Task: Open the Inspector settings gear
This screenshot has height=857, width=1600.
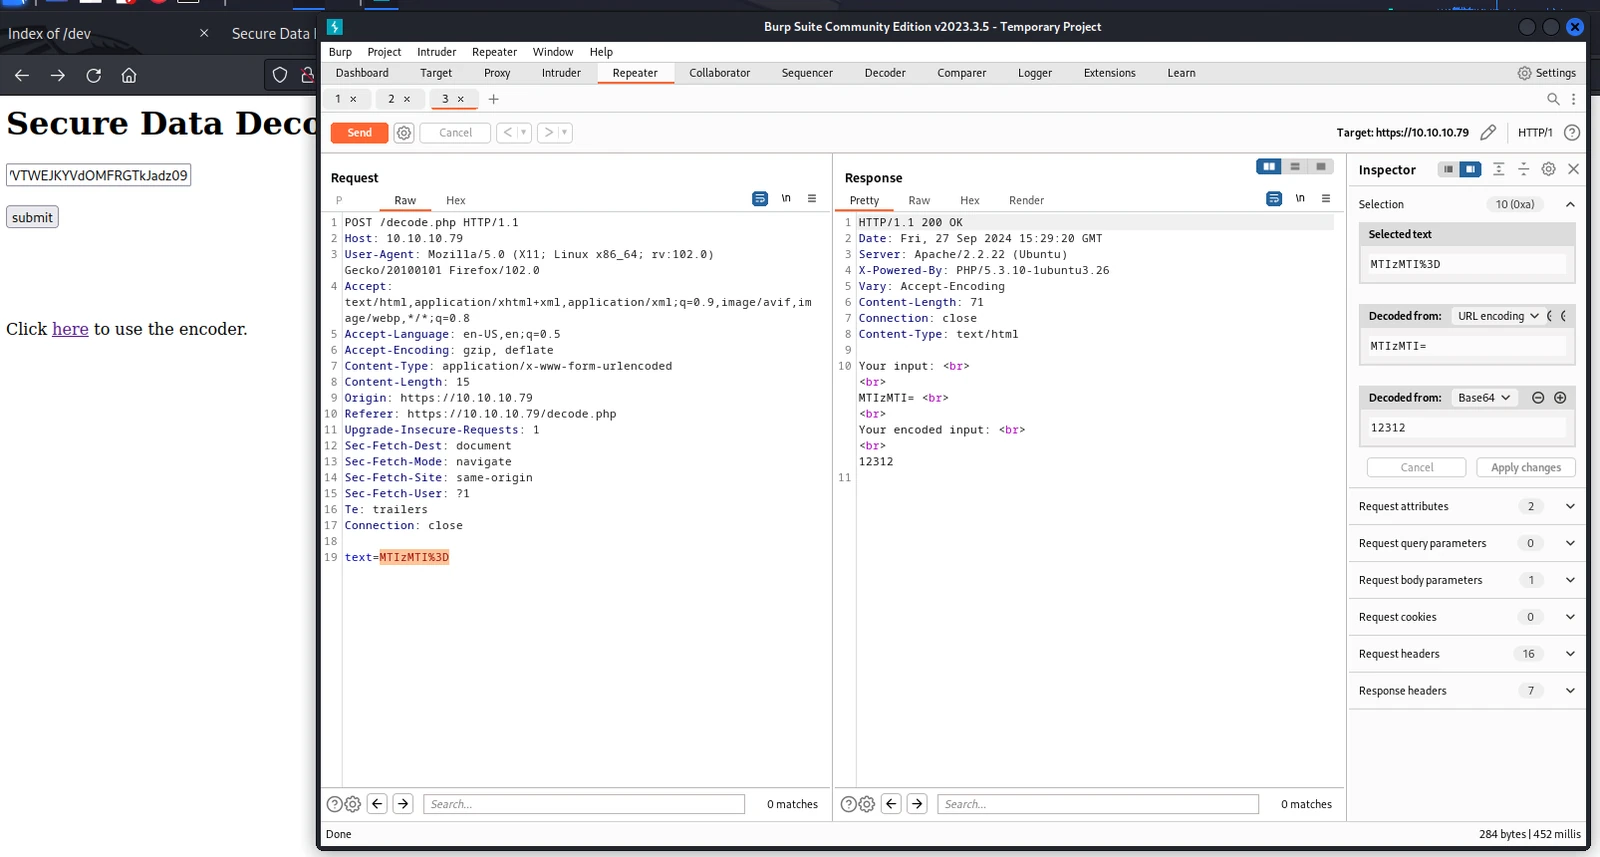Action: [x=1548, y=169]
